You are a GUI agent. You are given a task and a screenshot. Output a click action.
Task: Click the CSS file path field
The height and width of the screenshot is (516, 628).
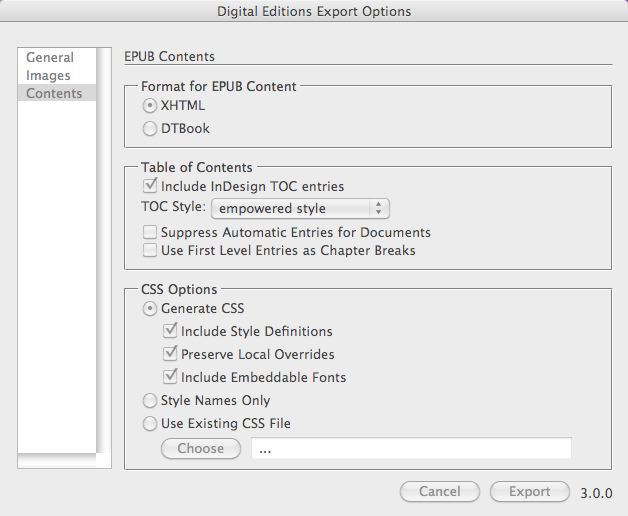[410, 448]
